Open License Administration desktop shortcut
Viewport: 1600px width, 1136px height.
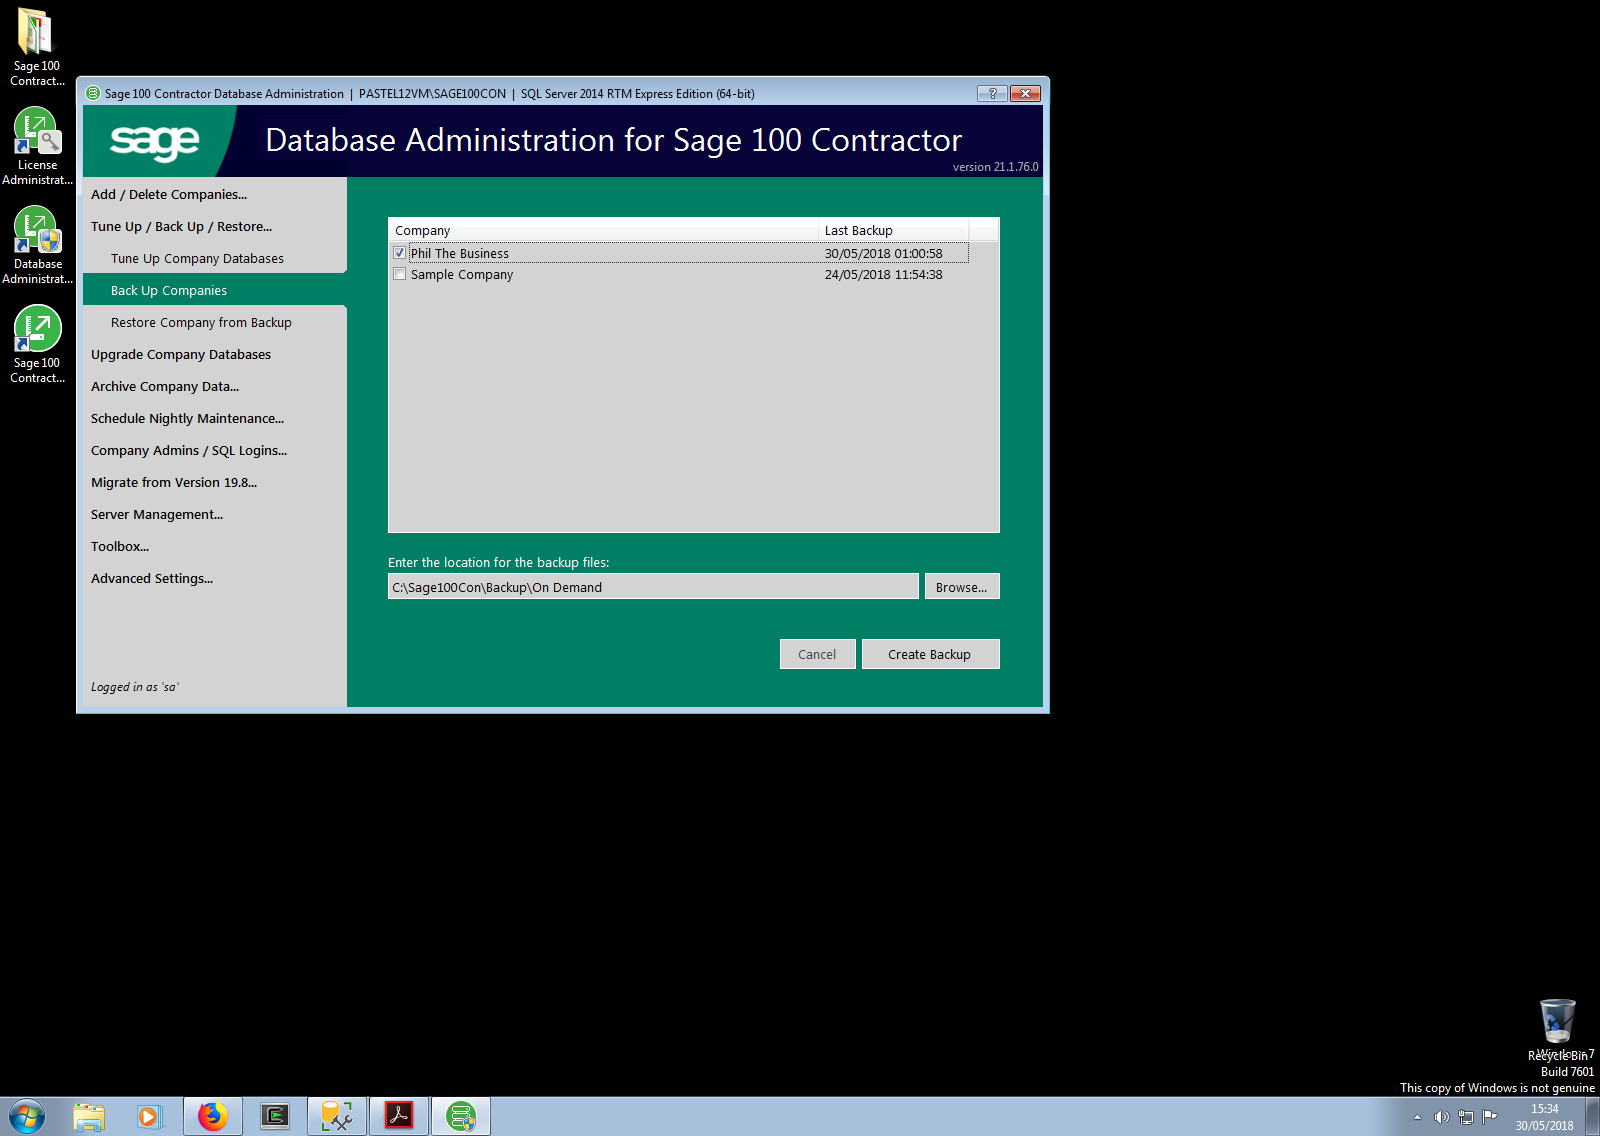pyautogui.click(x=37, y=146)
